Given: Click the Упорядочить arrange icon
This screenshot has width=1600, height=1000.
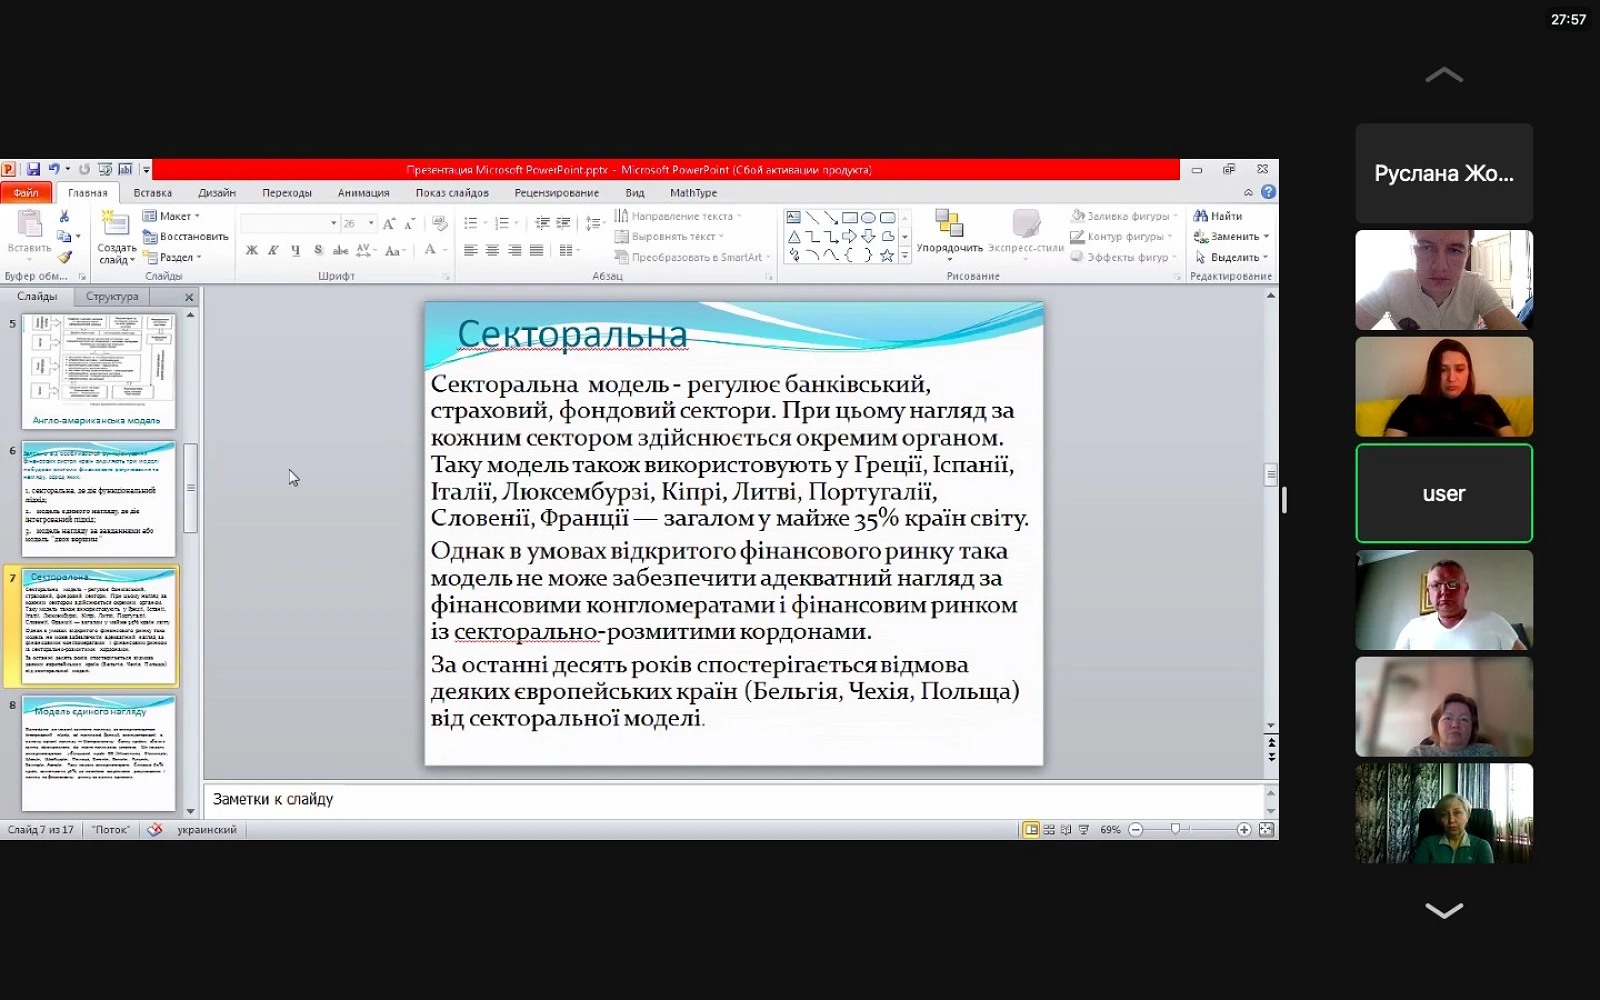Looking at the screenshot, I should pyautogui.click(x=949, y=228).
